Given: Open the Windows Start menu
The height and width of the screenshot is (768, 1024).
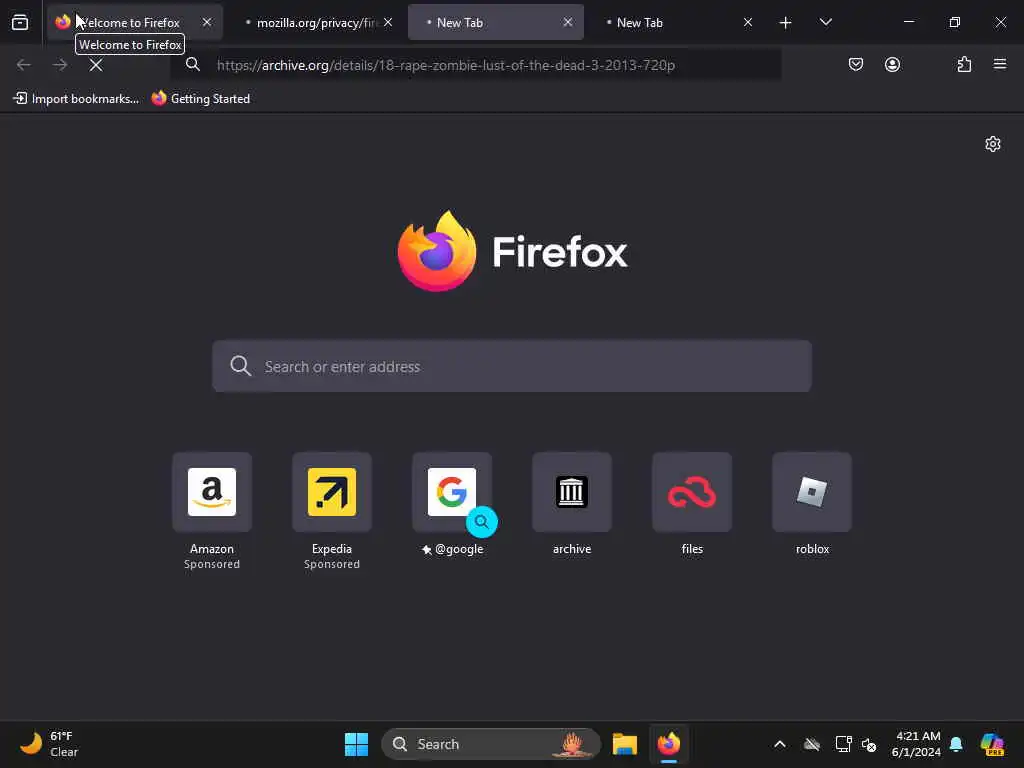Looking at the screenshot, I should click(x=357, y=744).
